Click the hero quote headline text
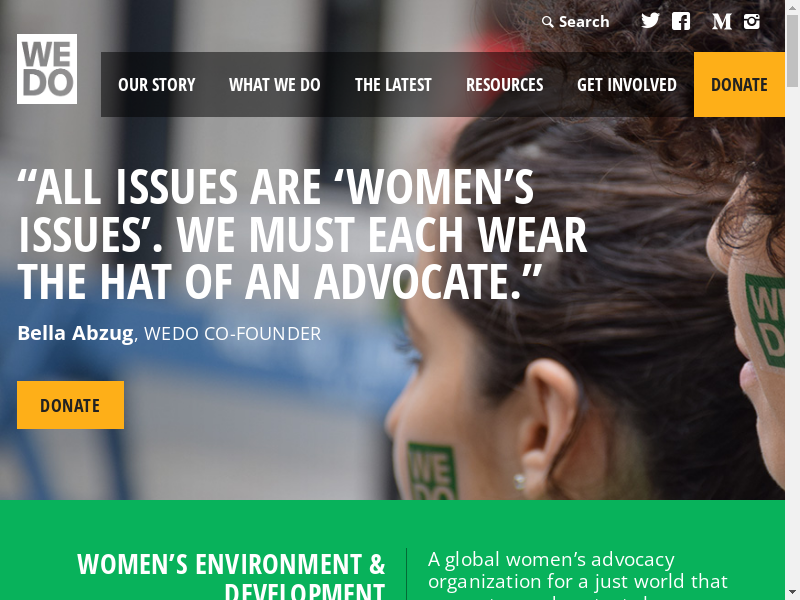The height and width of the screenshot is (600, 800). coord(302,234)
